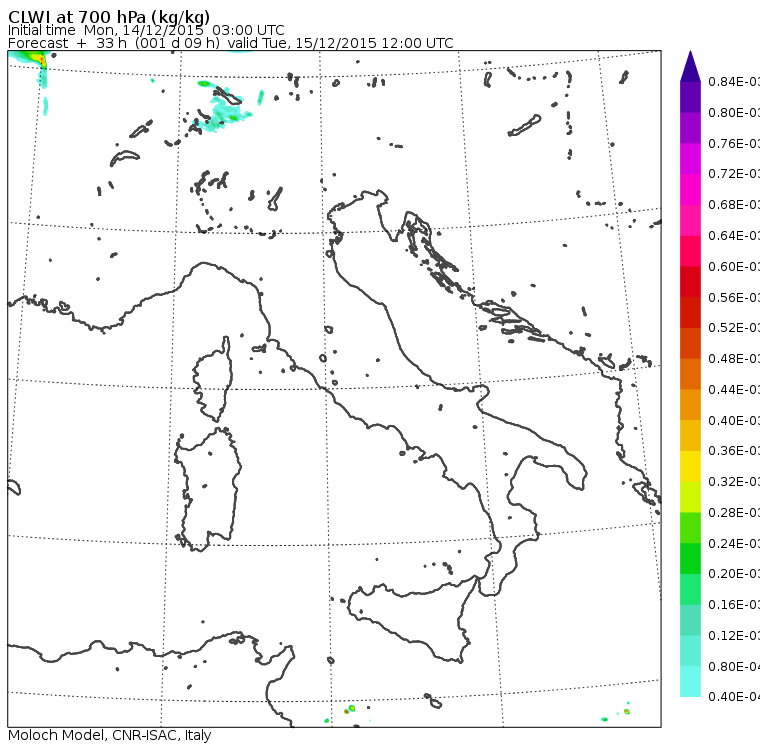This screenshot has width=760, height=749.
Task: Click the Sardinia island on the map
Action: 208,490
